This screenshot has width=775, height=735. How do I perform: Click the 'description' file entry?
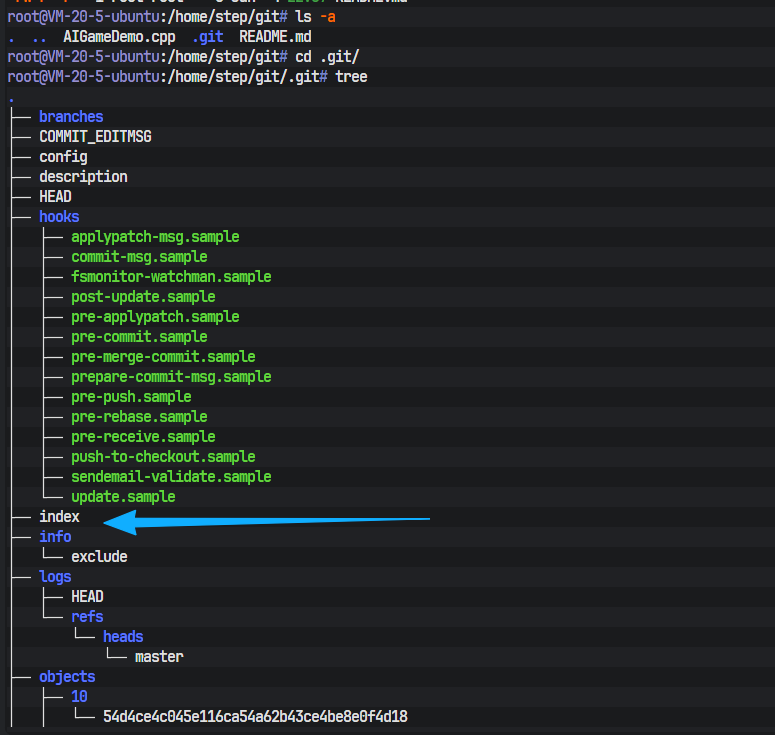click(84, 177)
